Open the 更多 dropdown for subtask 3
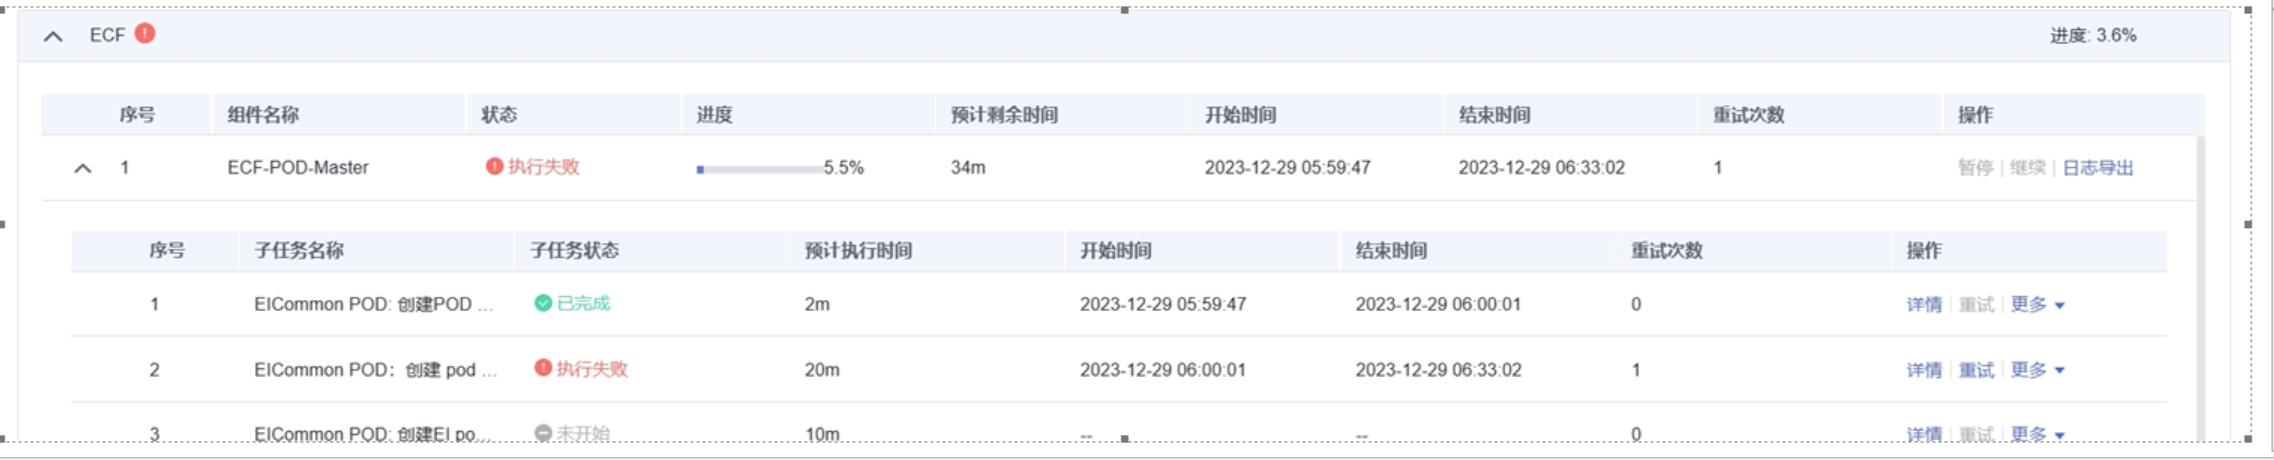Image resolution: width=2274 pixels, height=460 pixels. coord(2037,434)
